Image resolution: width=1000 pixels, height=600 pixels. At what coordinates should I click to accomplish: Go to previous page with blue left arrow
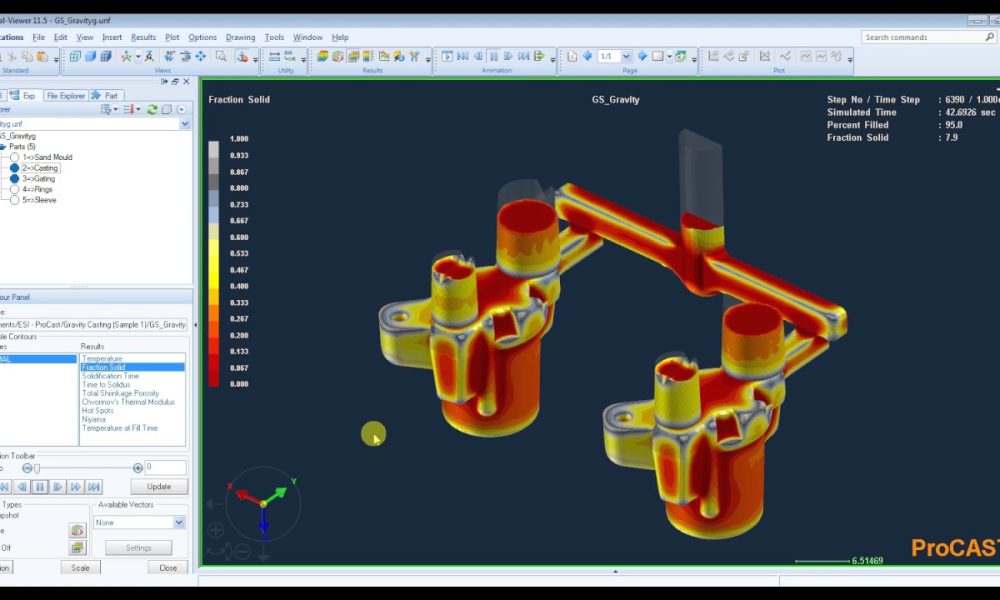tap(587, 56)
